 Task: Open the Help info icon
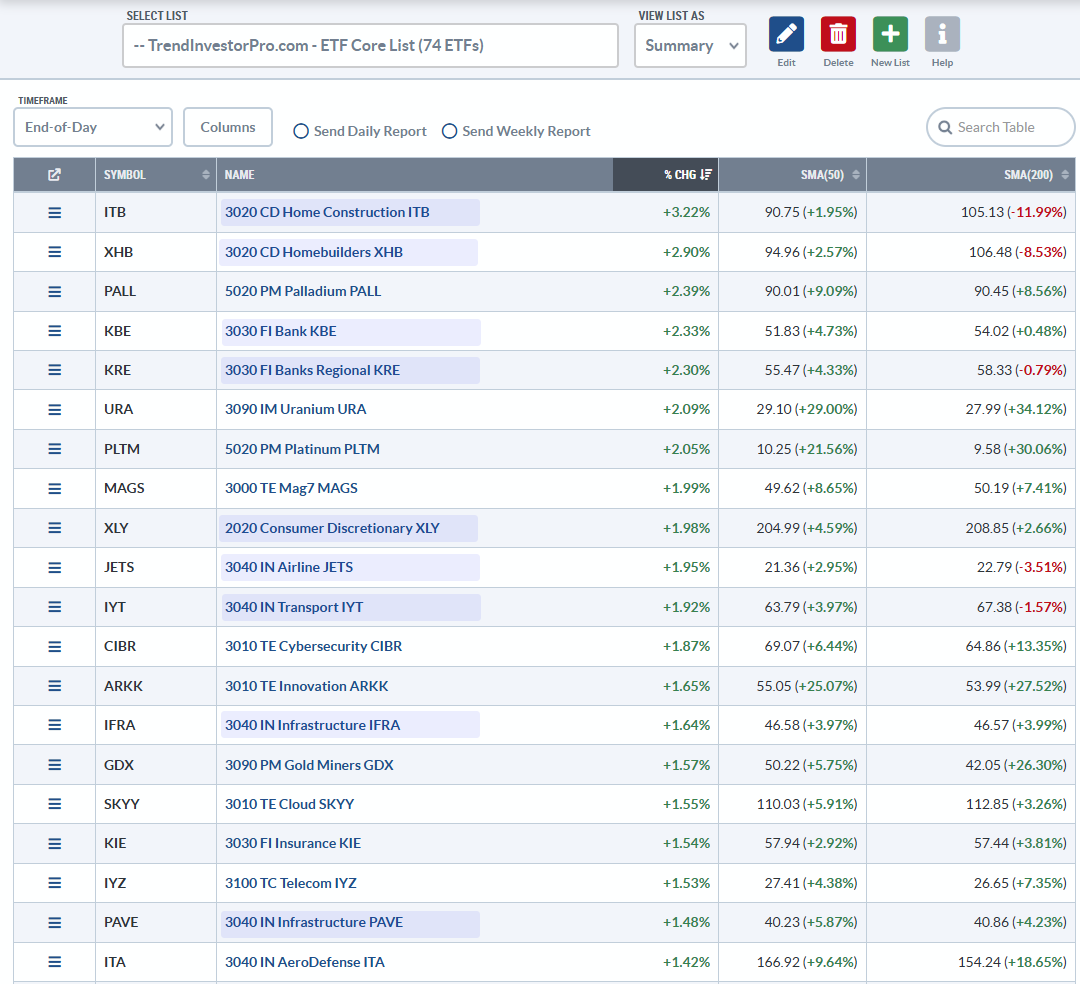click(942, 34)
